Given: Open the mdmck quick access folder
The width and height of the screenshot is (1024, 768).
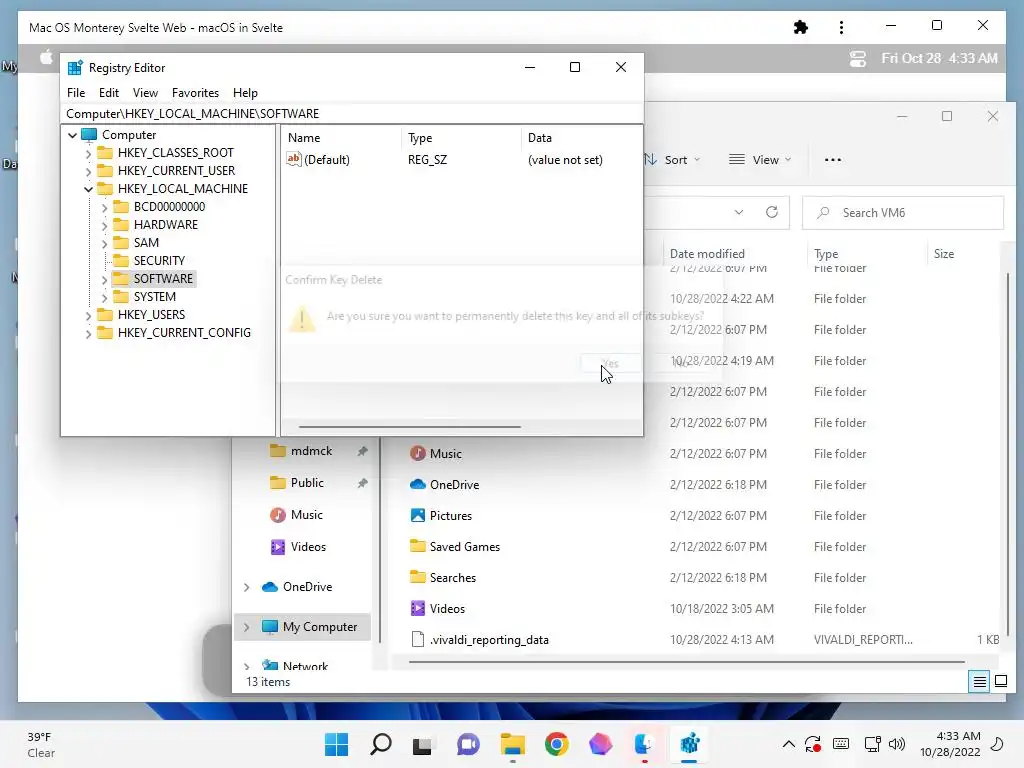Looking at the screenshot, I should tap(311, 451).
